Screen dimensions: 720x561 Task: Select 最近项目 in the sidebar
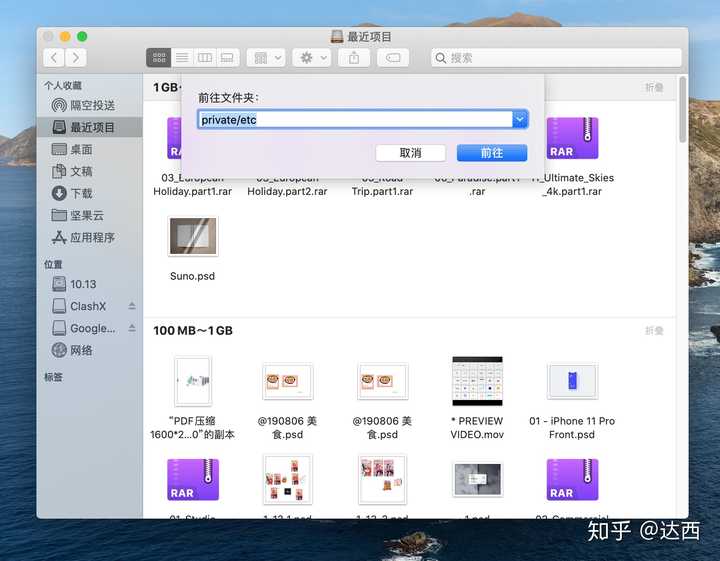[x=90, y=127]
